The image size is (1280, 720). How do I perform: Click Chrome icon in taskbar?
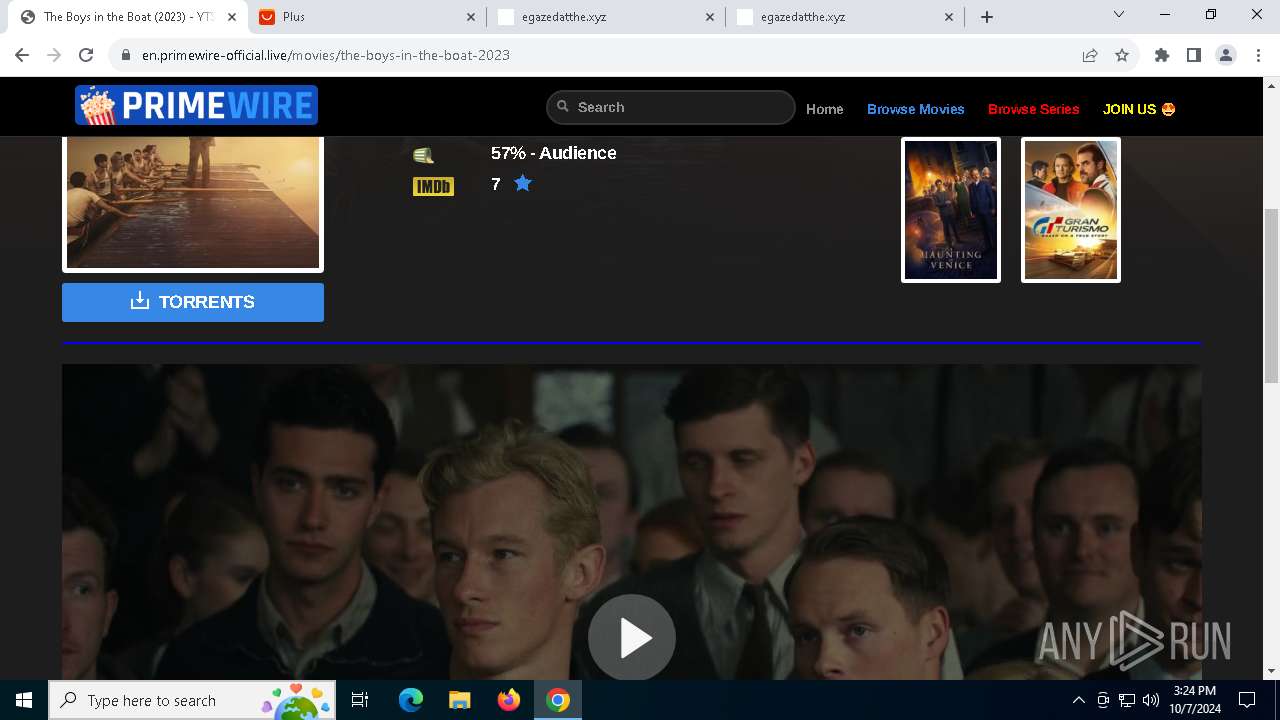(x=558, y=700)
